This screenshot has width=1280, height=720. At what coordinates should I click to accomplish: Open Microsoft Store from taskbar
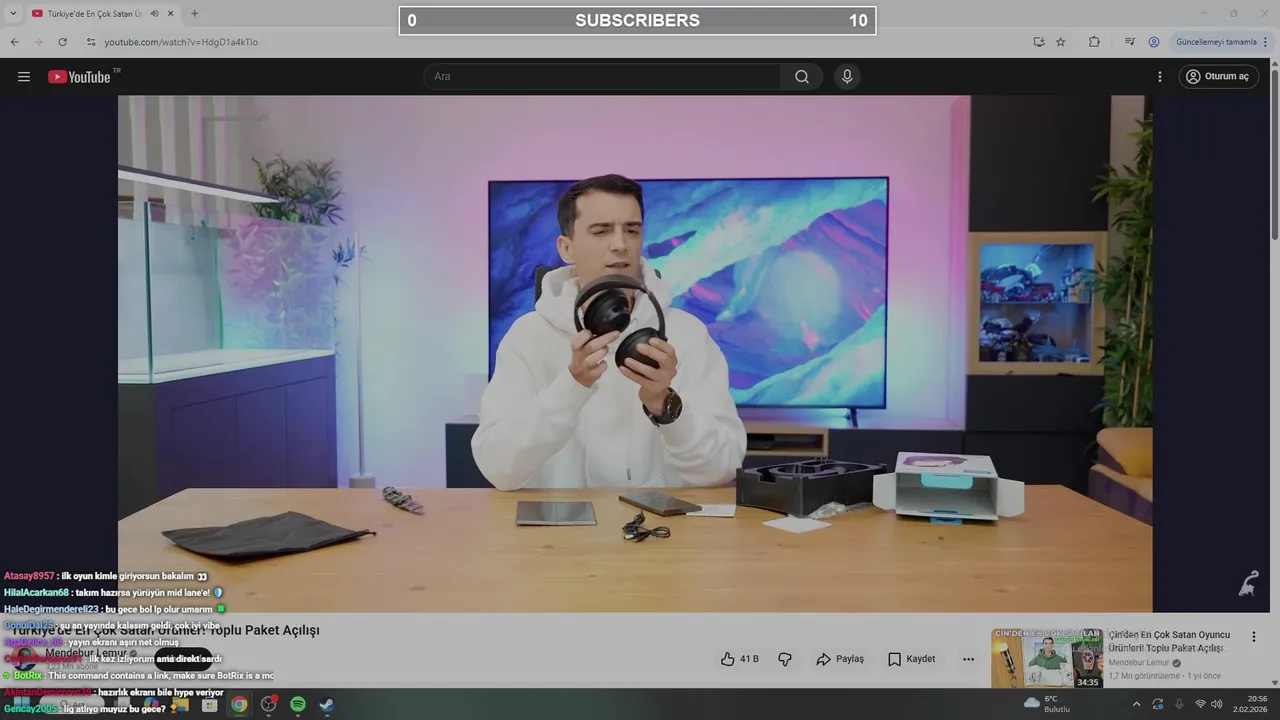(x=209, y=705)
